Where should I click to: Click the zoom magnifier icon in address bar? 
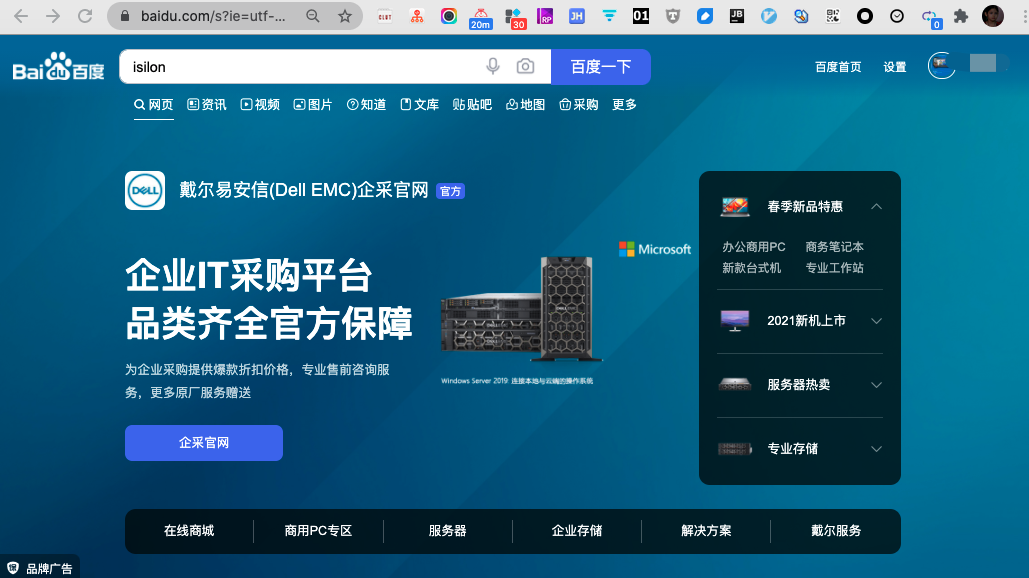tap(313, 16)
